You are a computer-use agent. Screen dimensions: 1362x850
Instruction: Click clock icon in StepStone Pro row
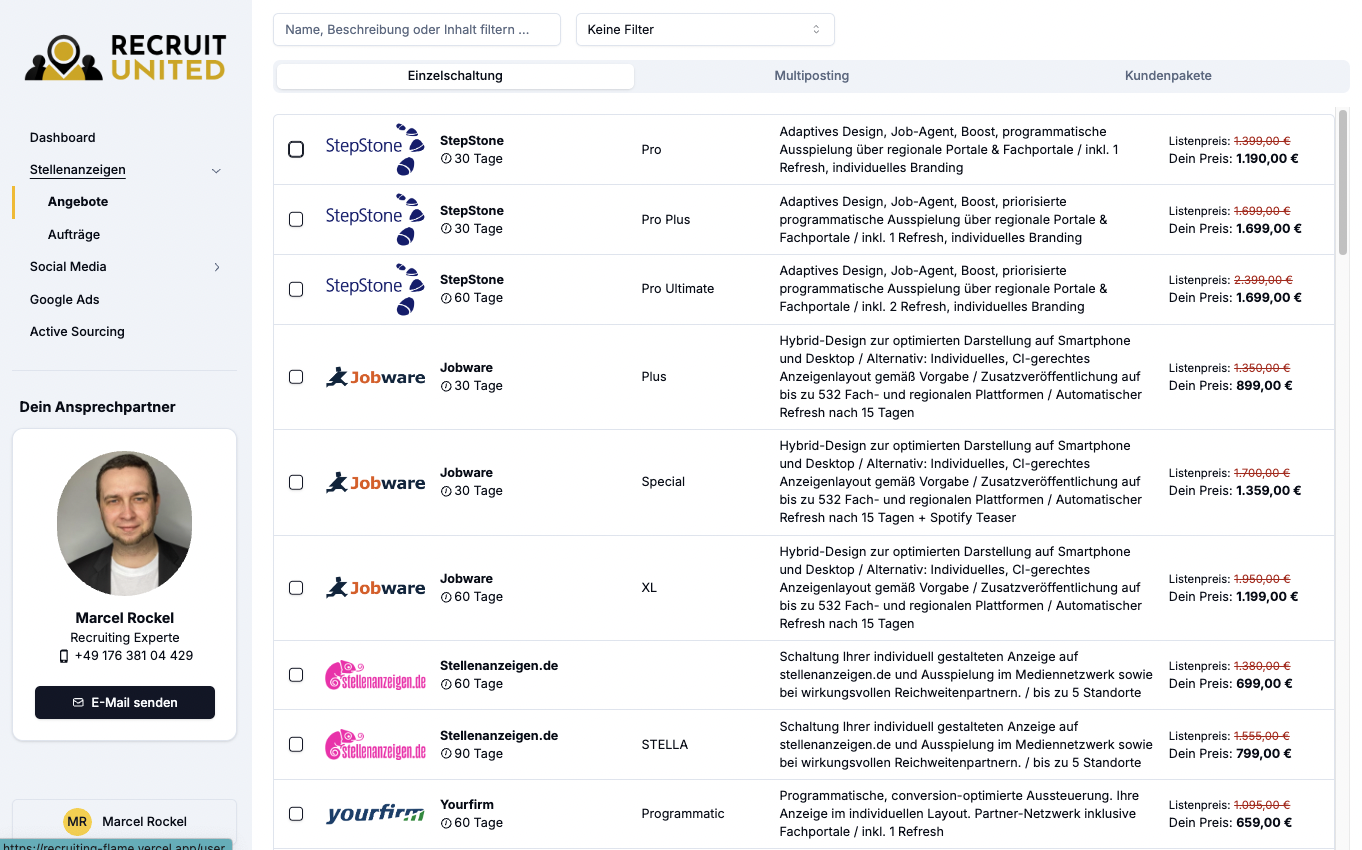[446, 159]
